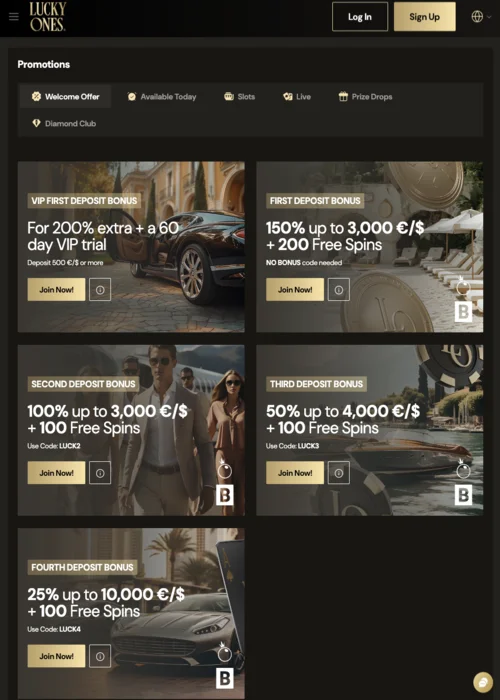Click the Lucky Ones logo
Screen dimensions: 500x700
coord(48,17)
